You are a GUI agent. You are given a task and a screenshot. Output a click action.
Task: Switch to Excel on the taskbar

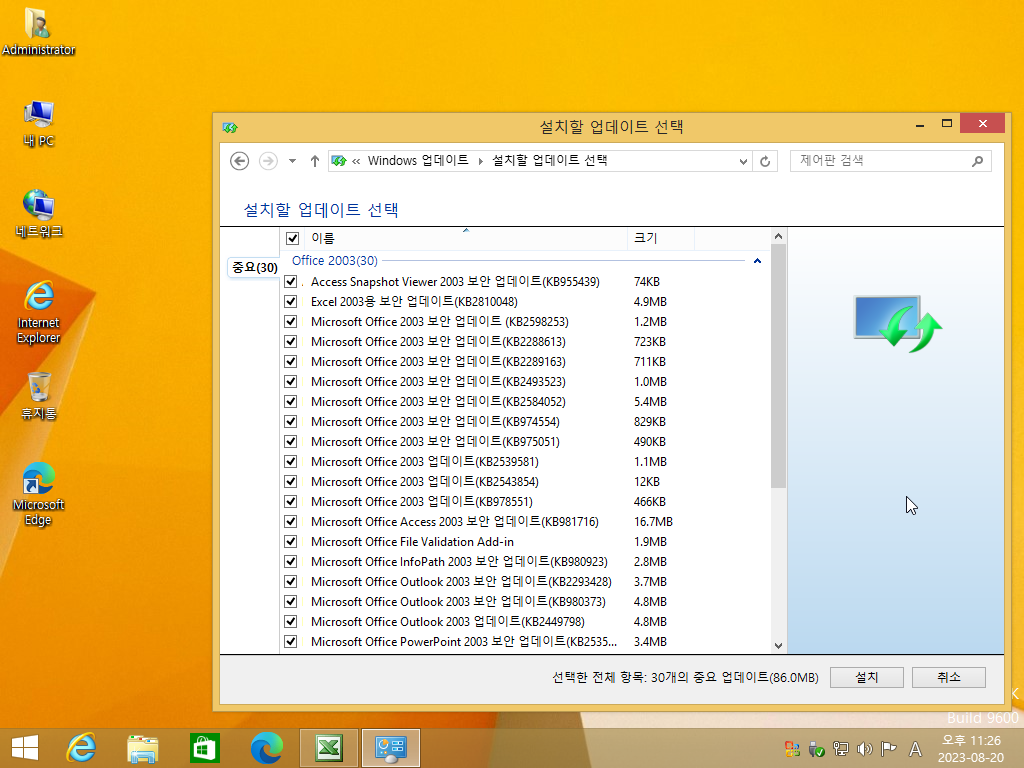328,748
